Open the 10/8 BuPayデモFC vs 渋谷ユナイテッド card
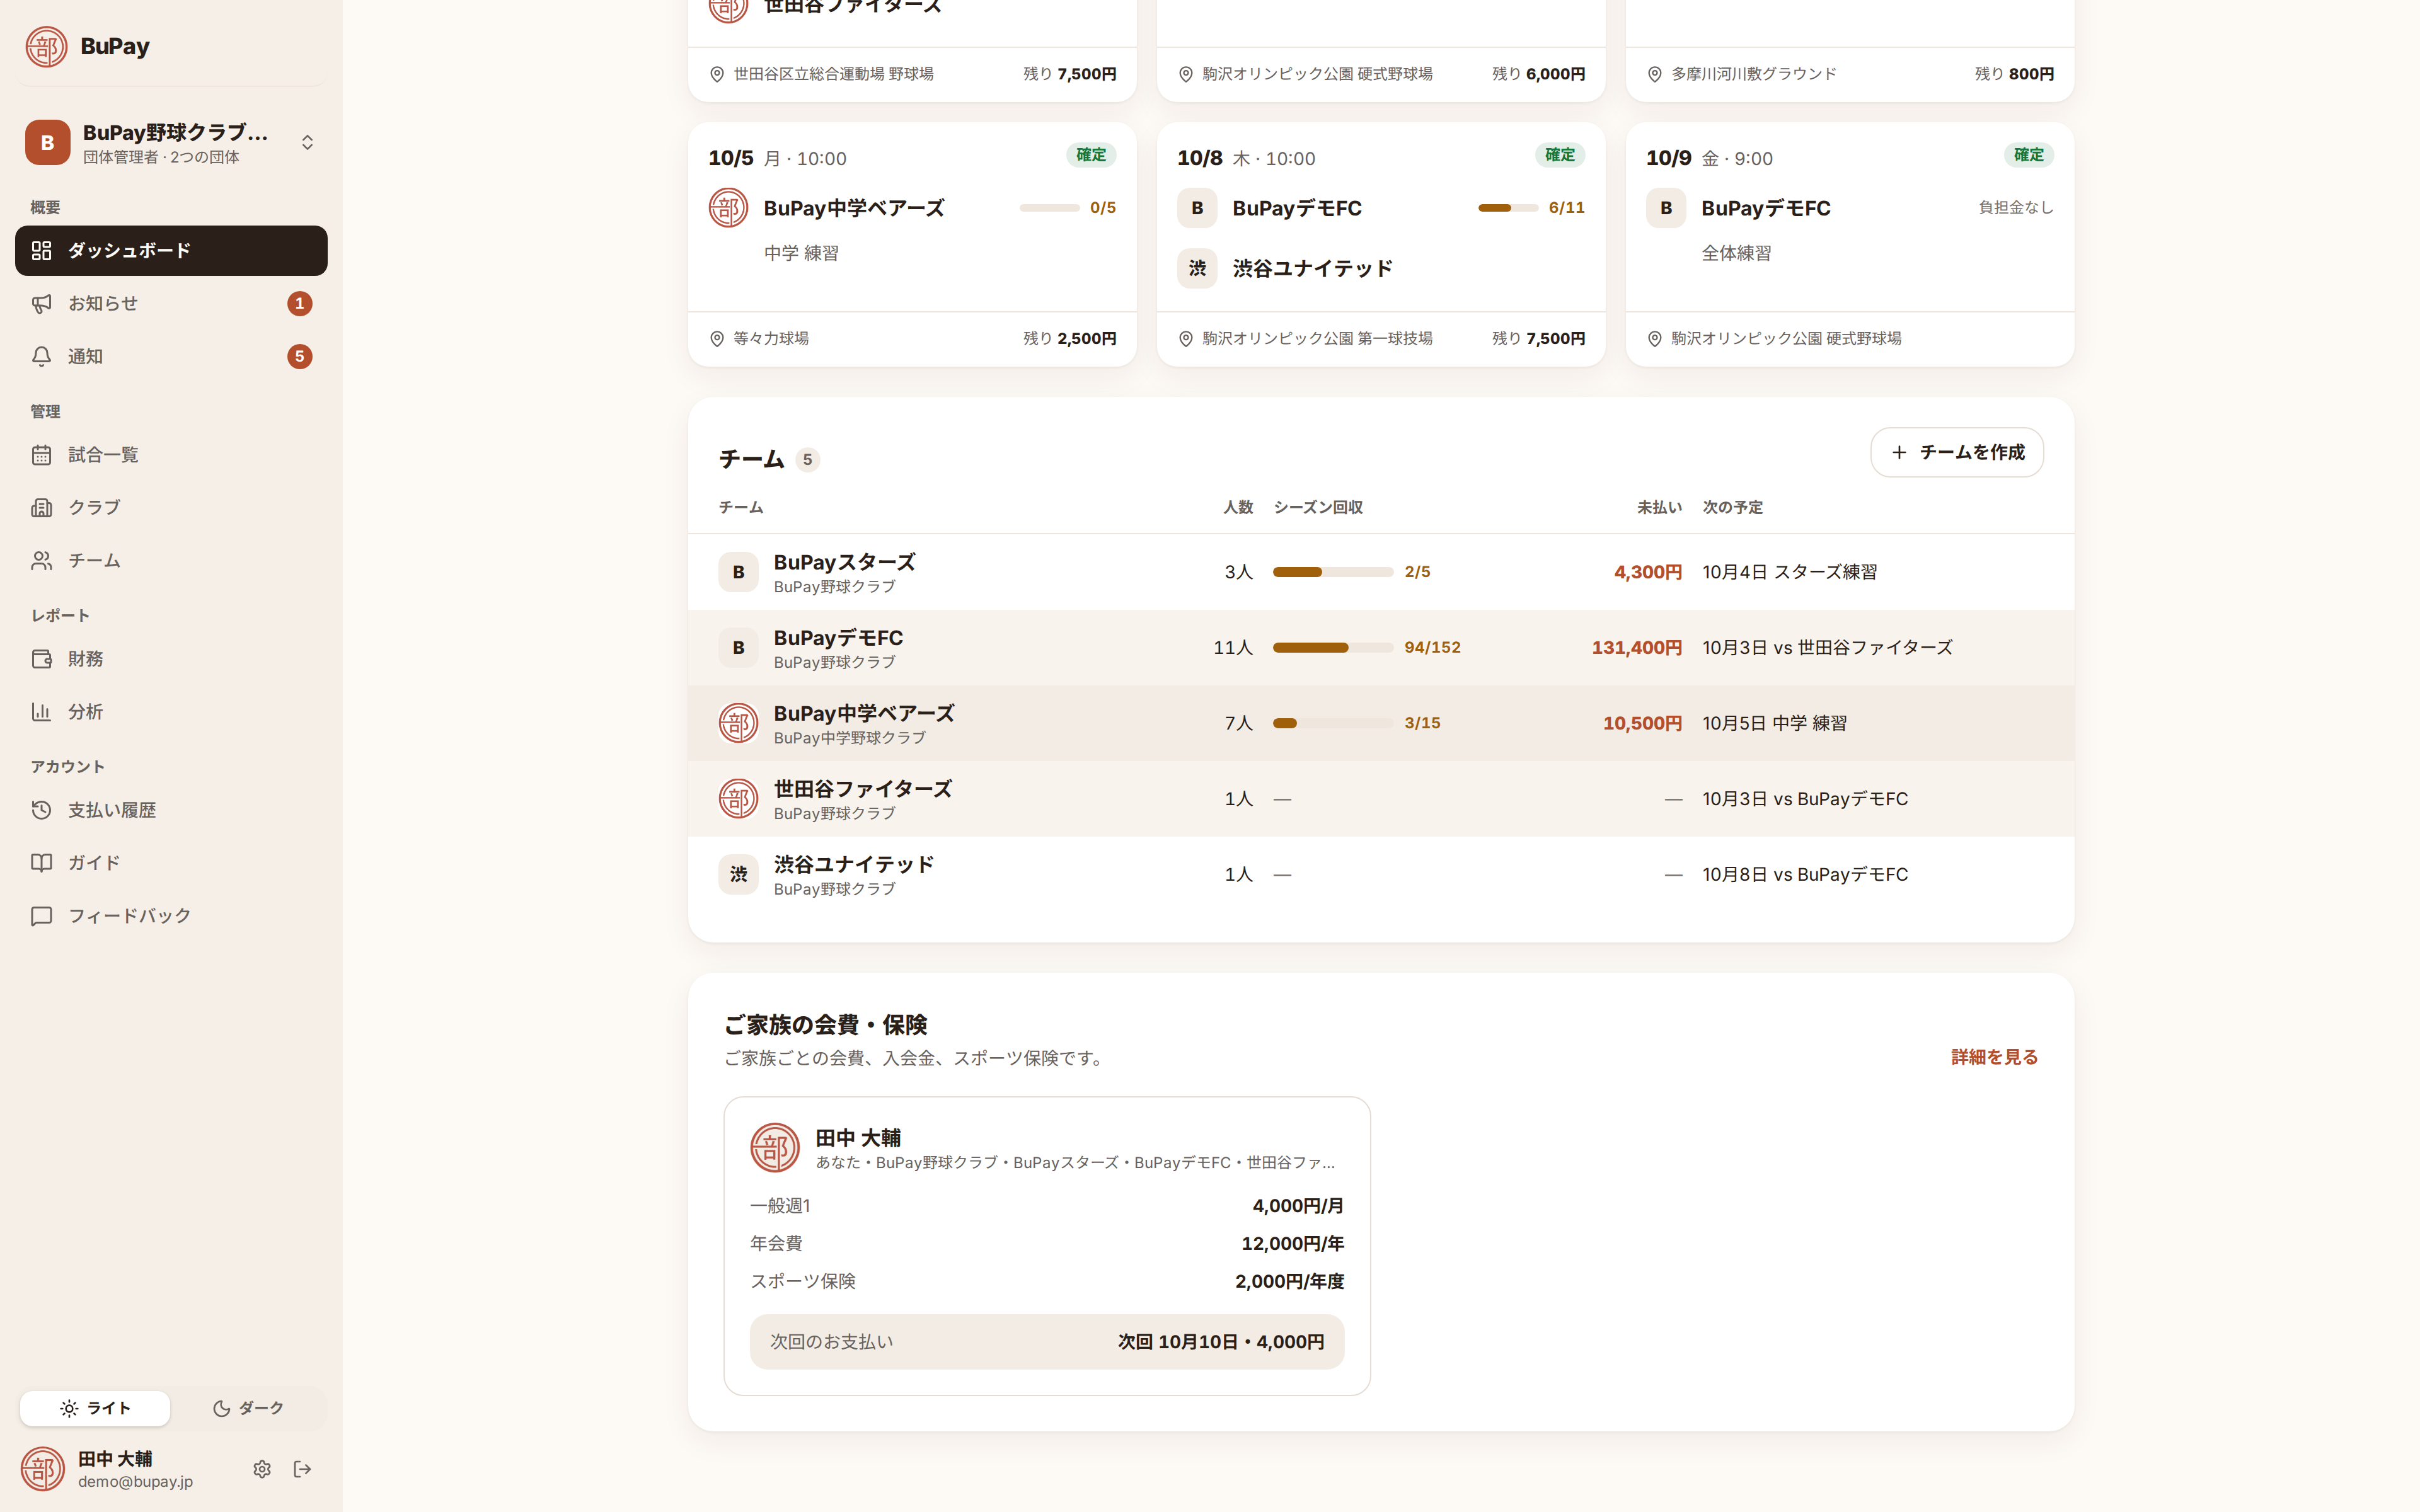Image resolution: width=2420 pixels, height=1512 pixels. tap(1380, 244)
